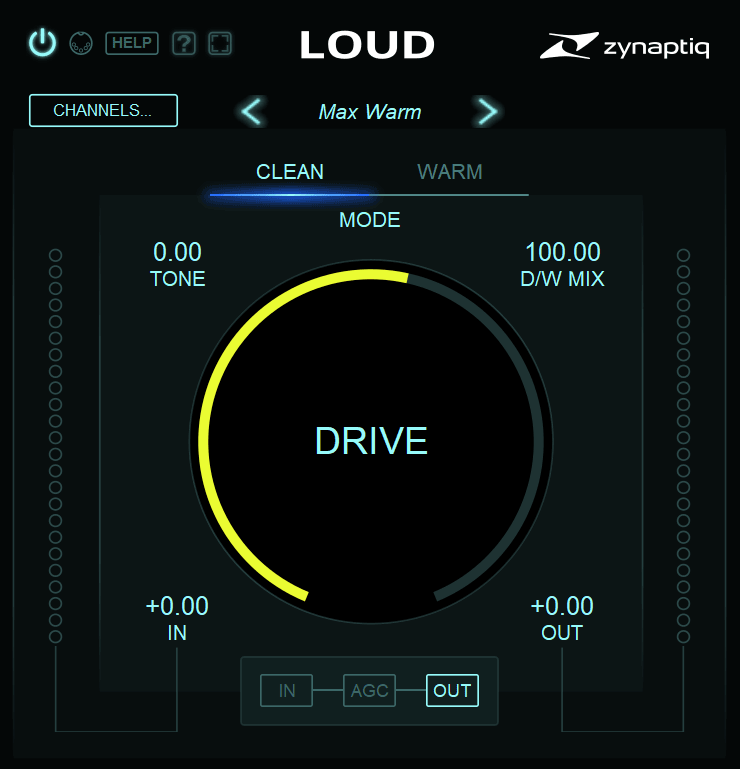Click the MODE label
The height and width of the screenshot is (769, 740).
coord(370,220)
